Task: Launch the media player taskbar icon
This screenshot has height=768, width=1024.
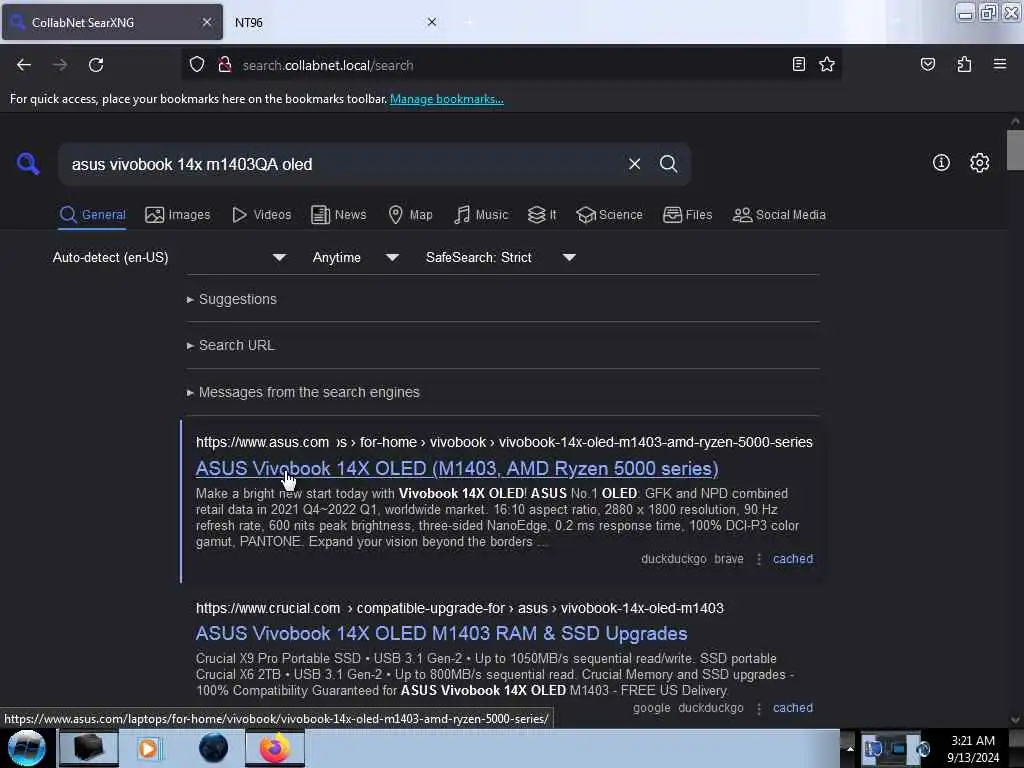Action: pyautogui.click(x=148, y=748)
